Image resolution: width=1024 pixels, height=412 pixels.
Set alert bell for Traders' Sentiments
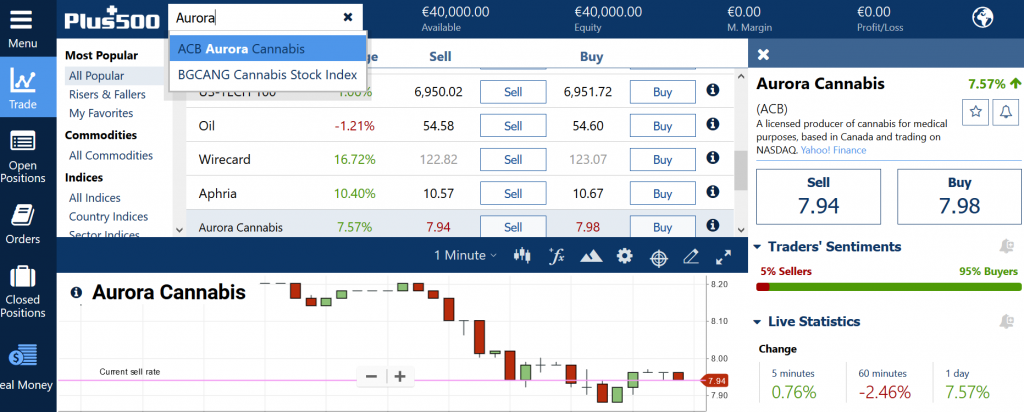coord(1006,246)
